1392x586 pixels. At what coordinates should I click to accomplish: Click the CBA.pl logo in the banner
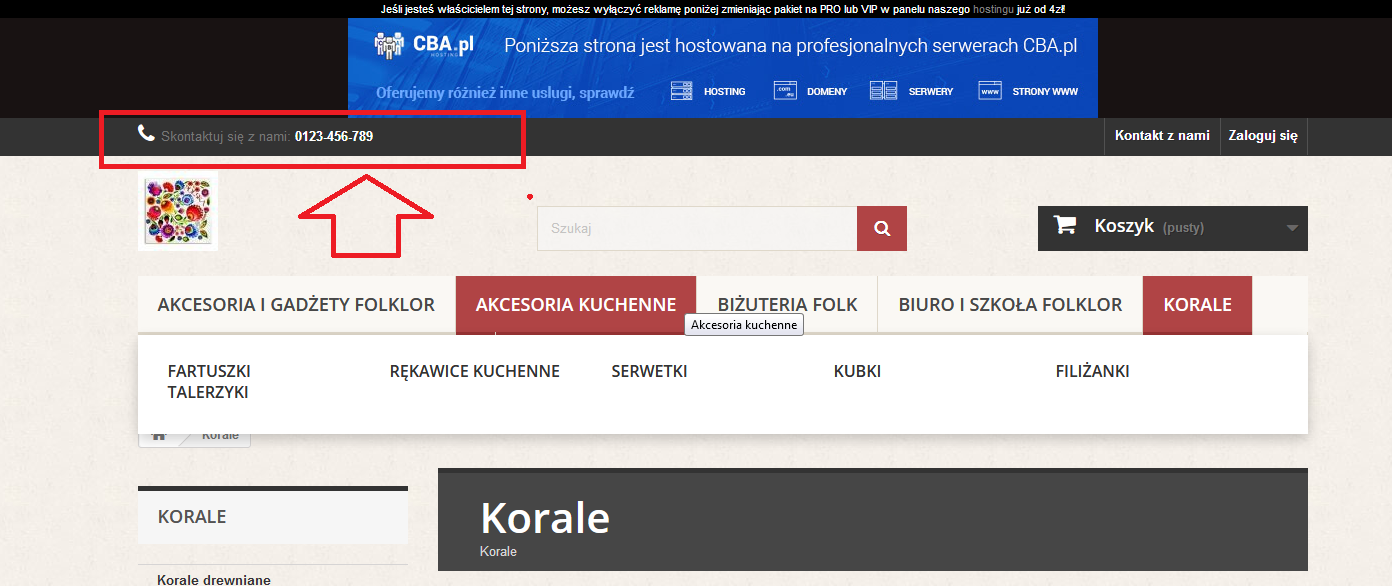[x=423, y=45]
